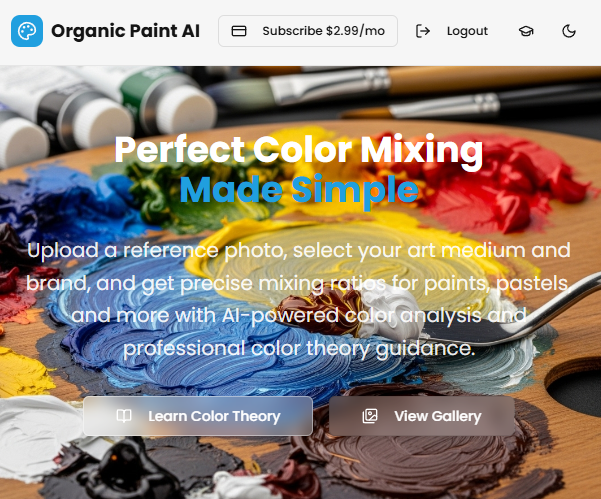Click the blue "Made Simple" heading text
This screenshot has height=499, width=601.
pos(299,190)
